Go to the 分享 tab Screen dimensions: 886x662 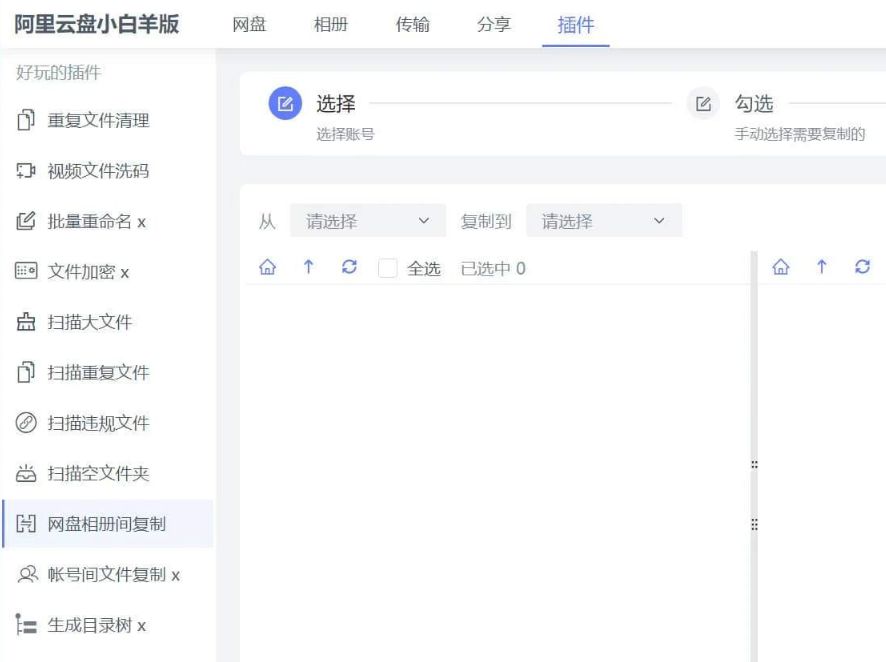(x=494, y=24)
